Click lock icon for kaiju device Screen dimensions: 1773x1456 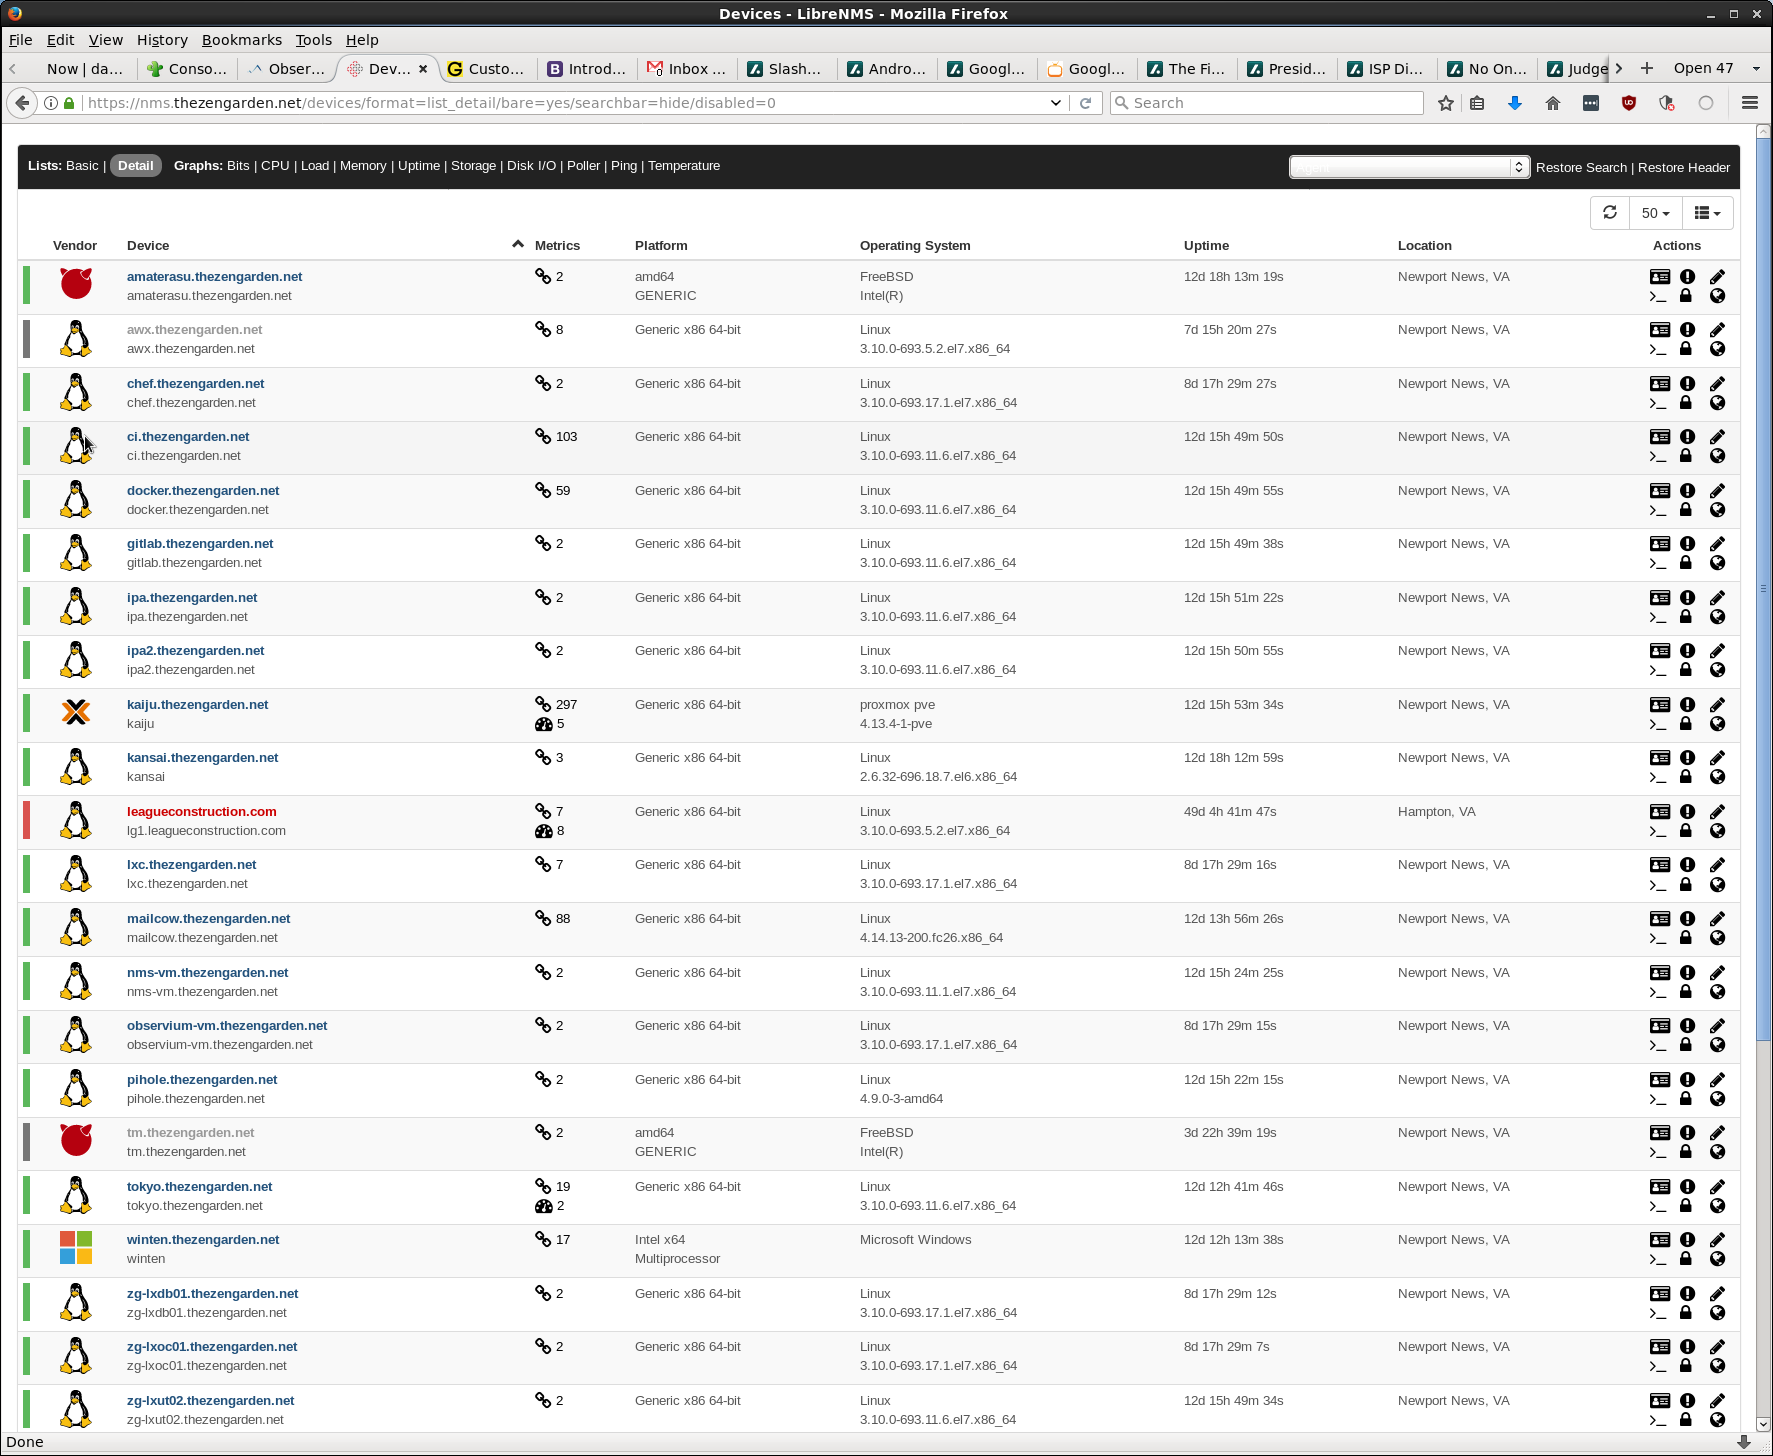pos(1686,723)
